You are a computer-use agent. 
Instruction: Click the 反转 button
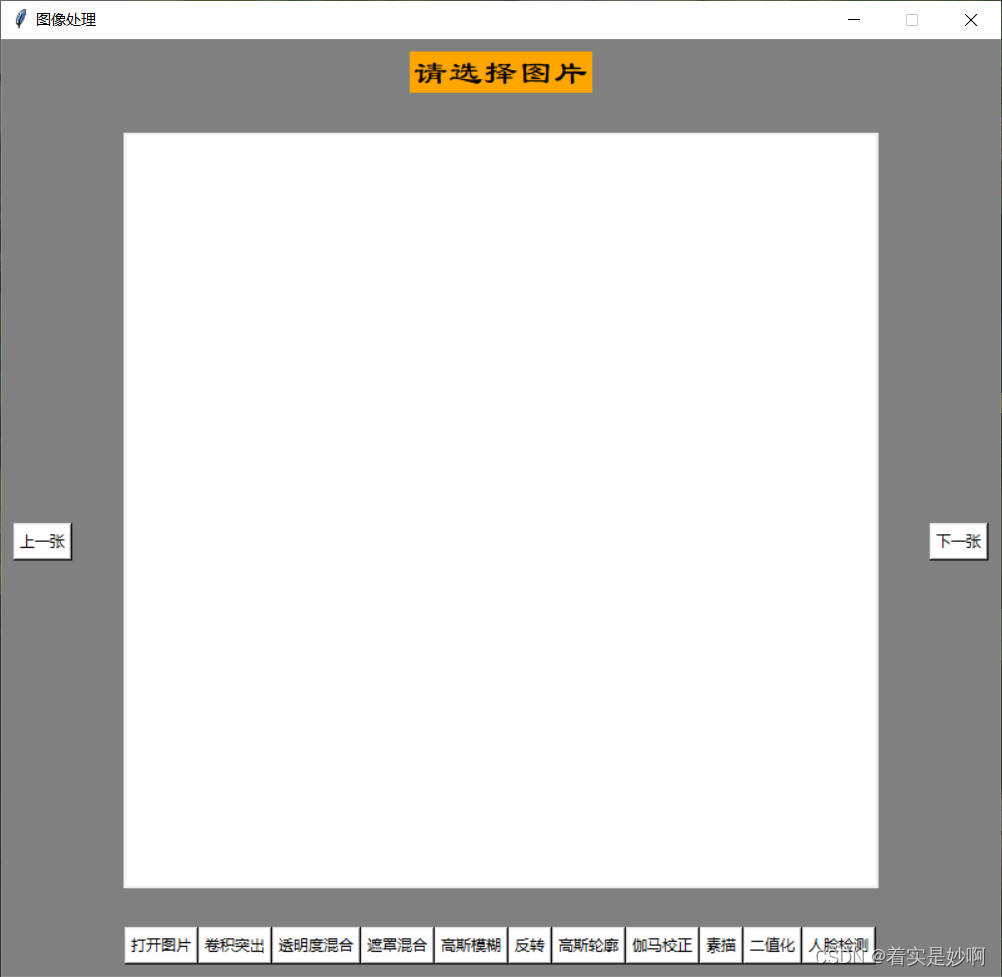(530, 945)
